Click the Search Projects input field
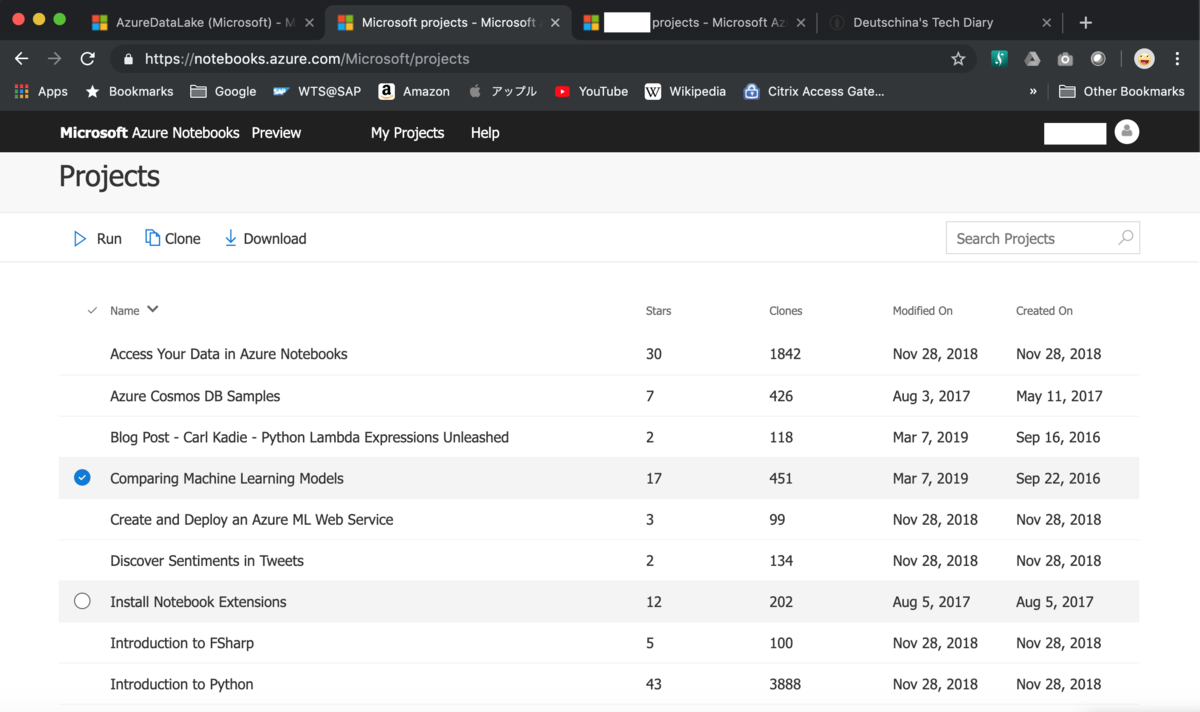Viewport: 1200px width, 712px height. [1030, 238]
